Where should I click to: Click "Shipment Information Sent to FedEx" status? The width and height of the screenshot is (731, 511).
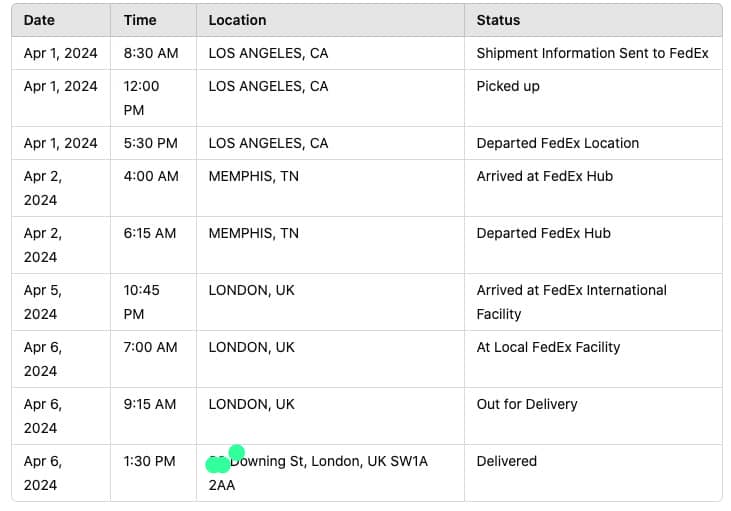592,53
